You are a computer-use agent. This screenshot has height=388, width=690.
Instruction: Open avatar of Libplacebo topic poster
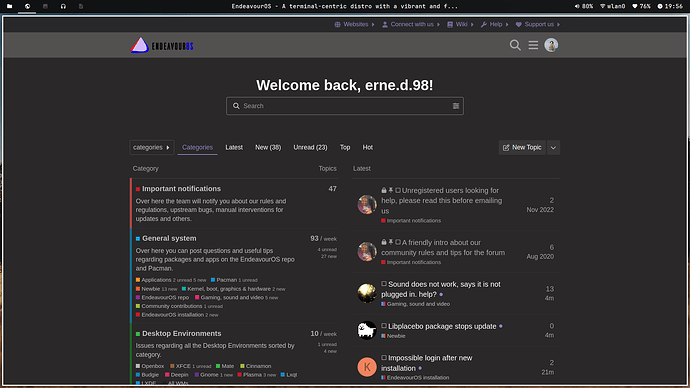click(367, 330)
